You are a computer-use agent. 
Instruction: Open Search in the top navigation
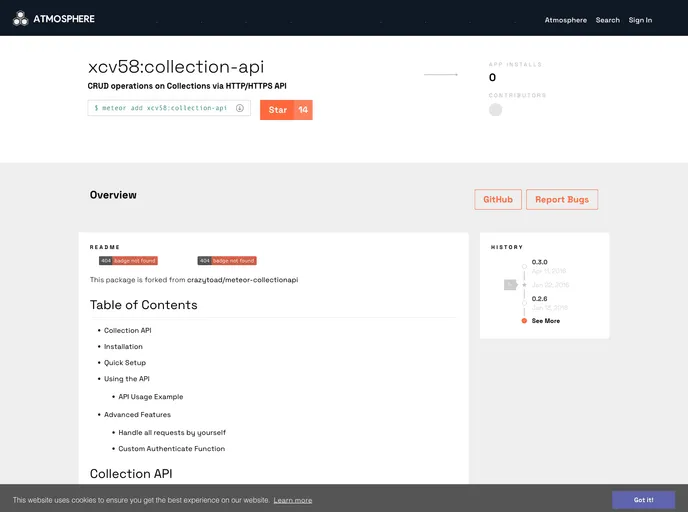coord(608,20)
